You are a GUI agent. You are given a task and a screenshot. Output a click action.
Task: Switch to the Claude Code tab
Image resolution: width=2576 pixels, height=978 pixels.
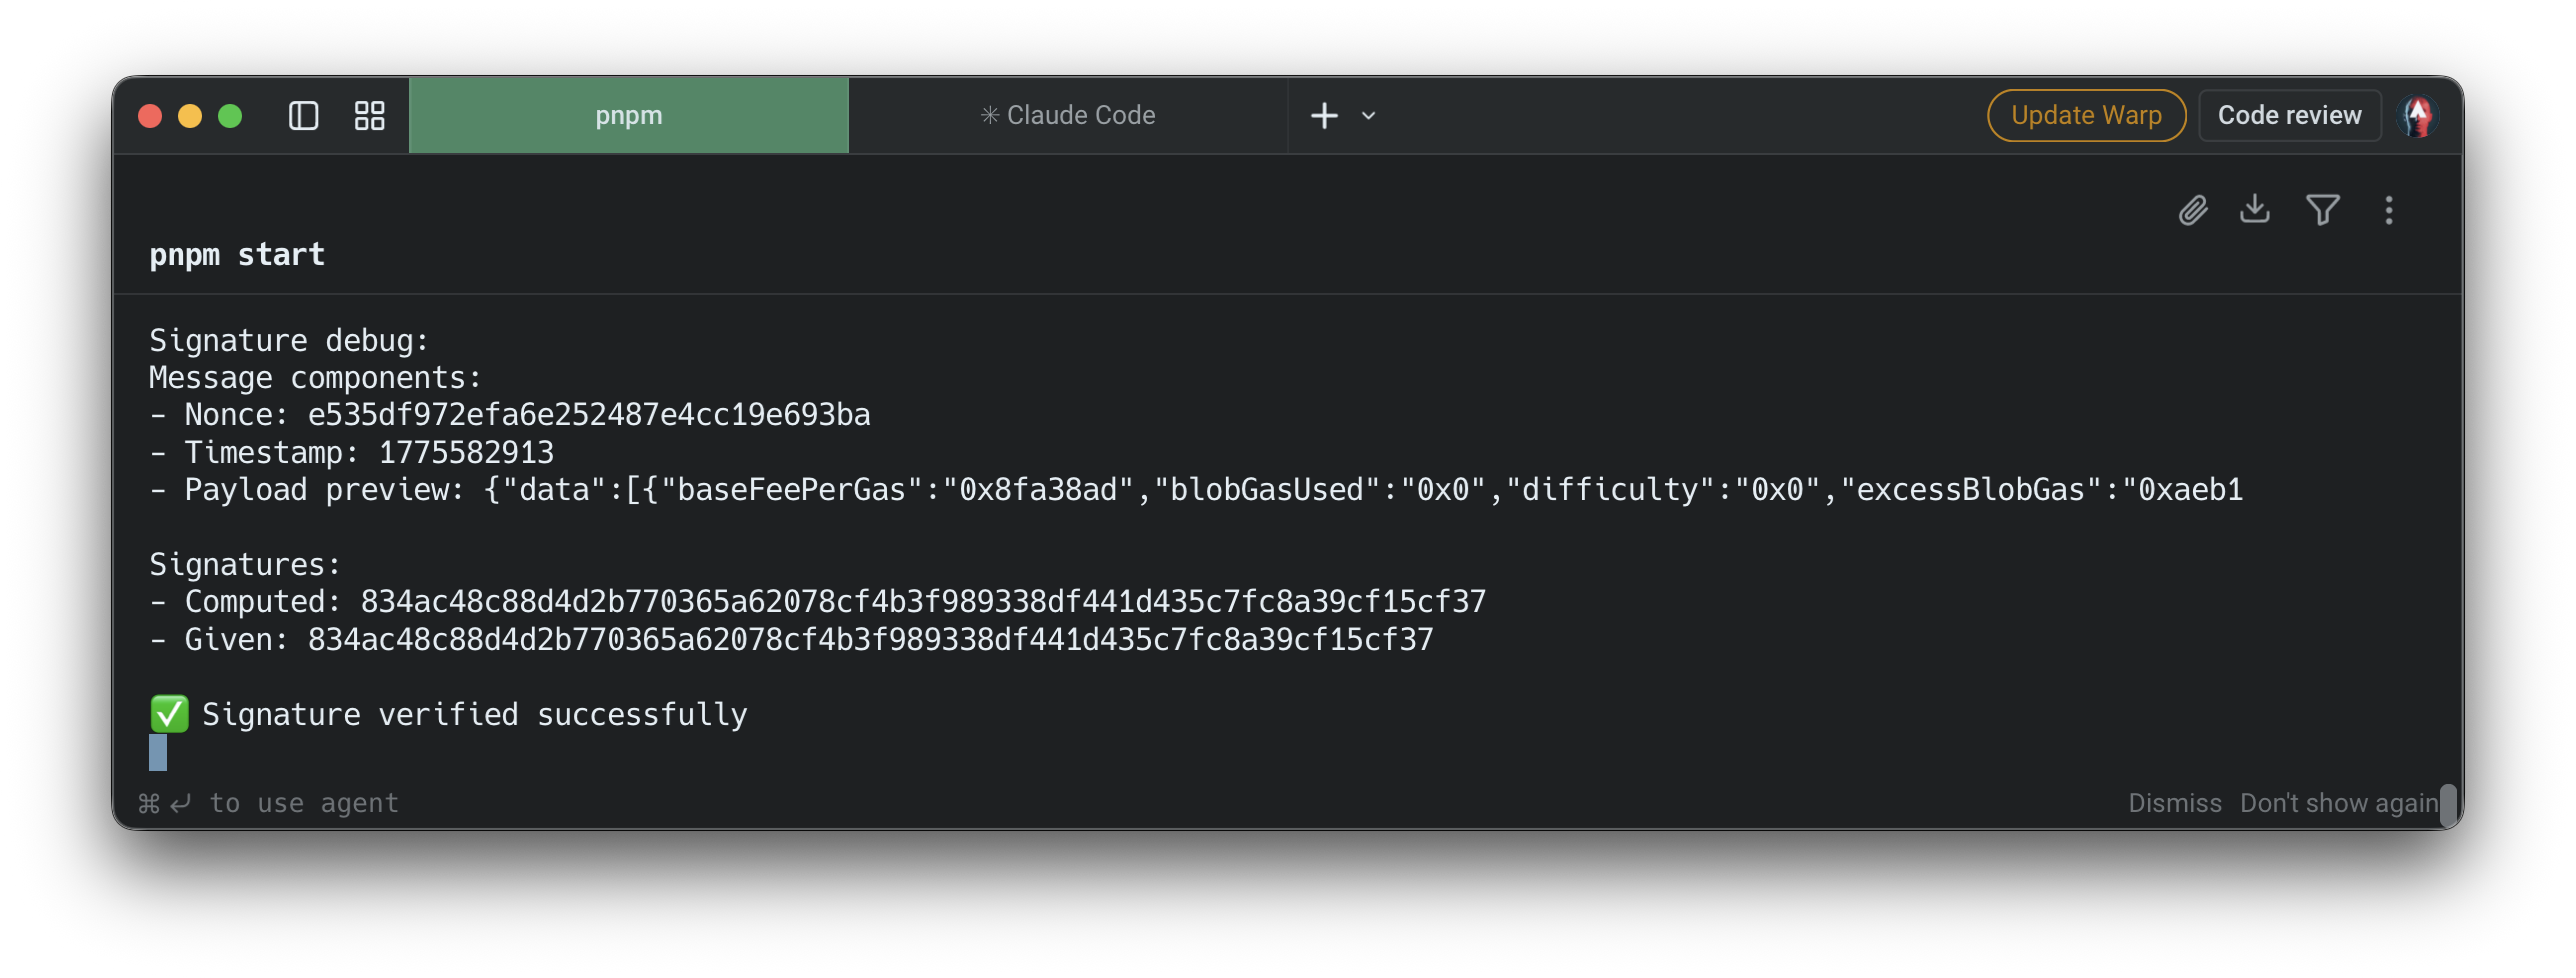coord(1068,116)
